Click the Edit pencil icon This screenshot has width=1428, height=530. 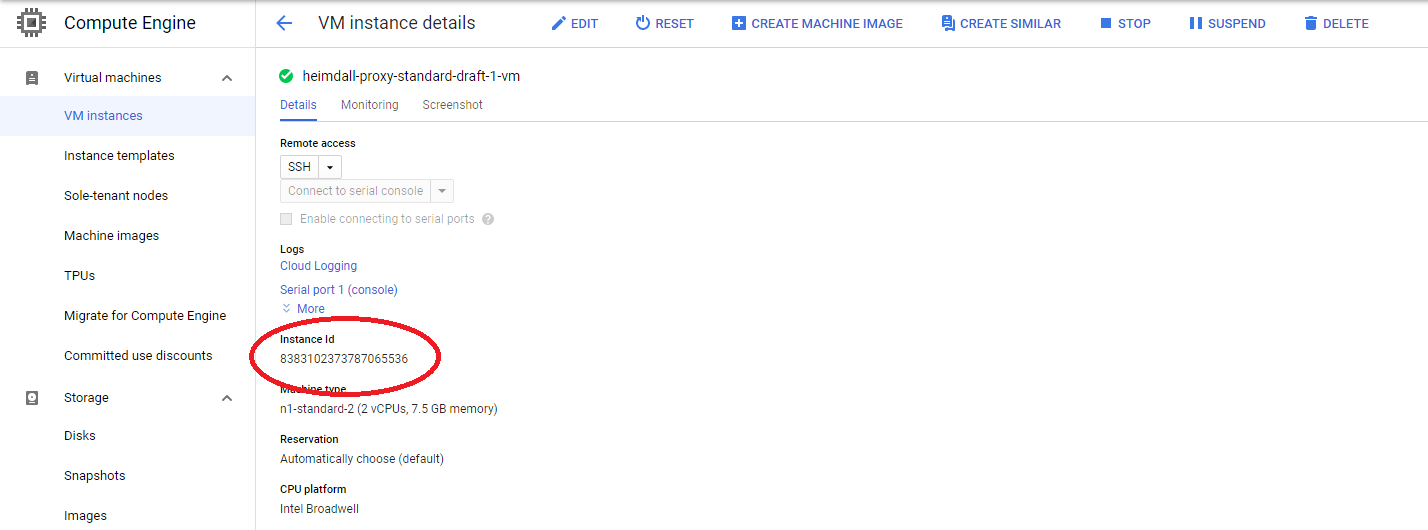(x=559, y=23)
